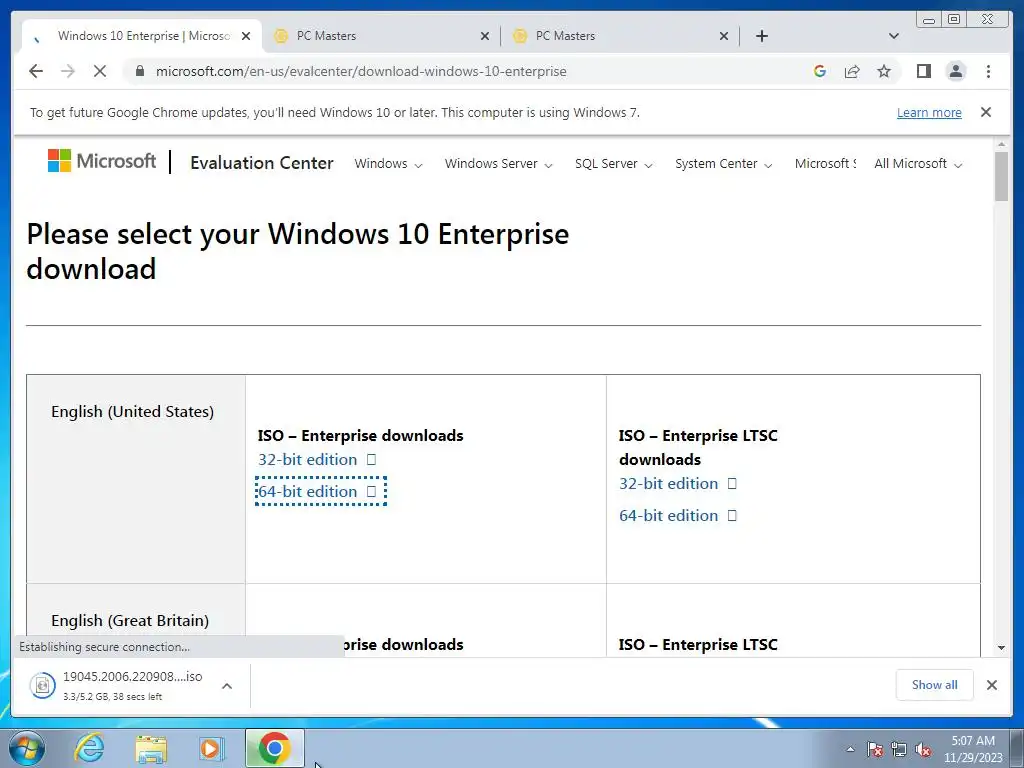This screenshot has width=1024, height=768.
Task: Switch to the second PC Masters tab
Action: coord(620,36)
